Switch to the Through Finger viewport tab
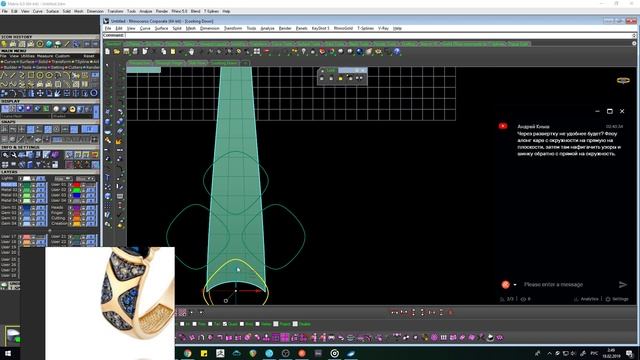The height and width of the screenshot is (360, 640). (169, 63)
